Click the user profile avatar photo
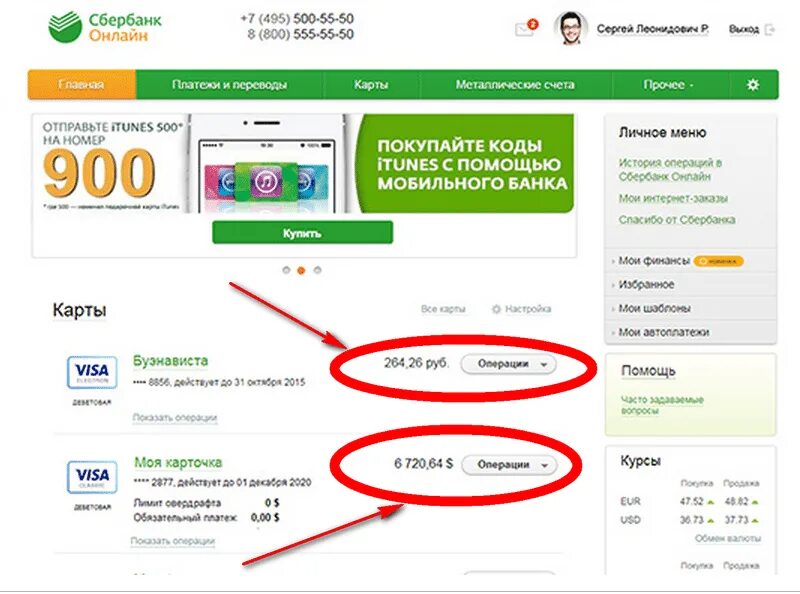Screen dimensions: 800x594 click(570, 29)
